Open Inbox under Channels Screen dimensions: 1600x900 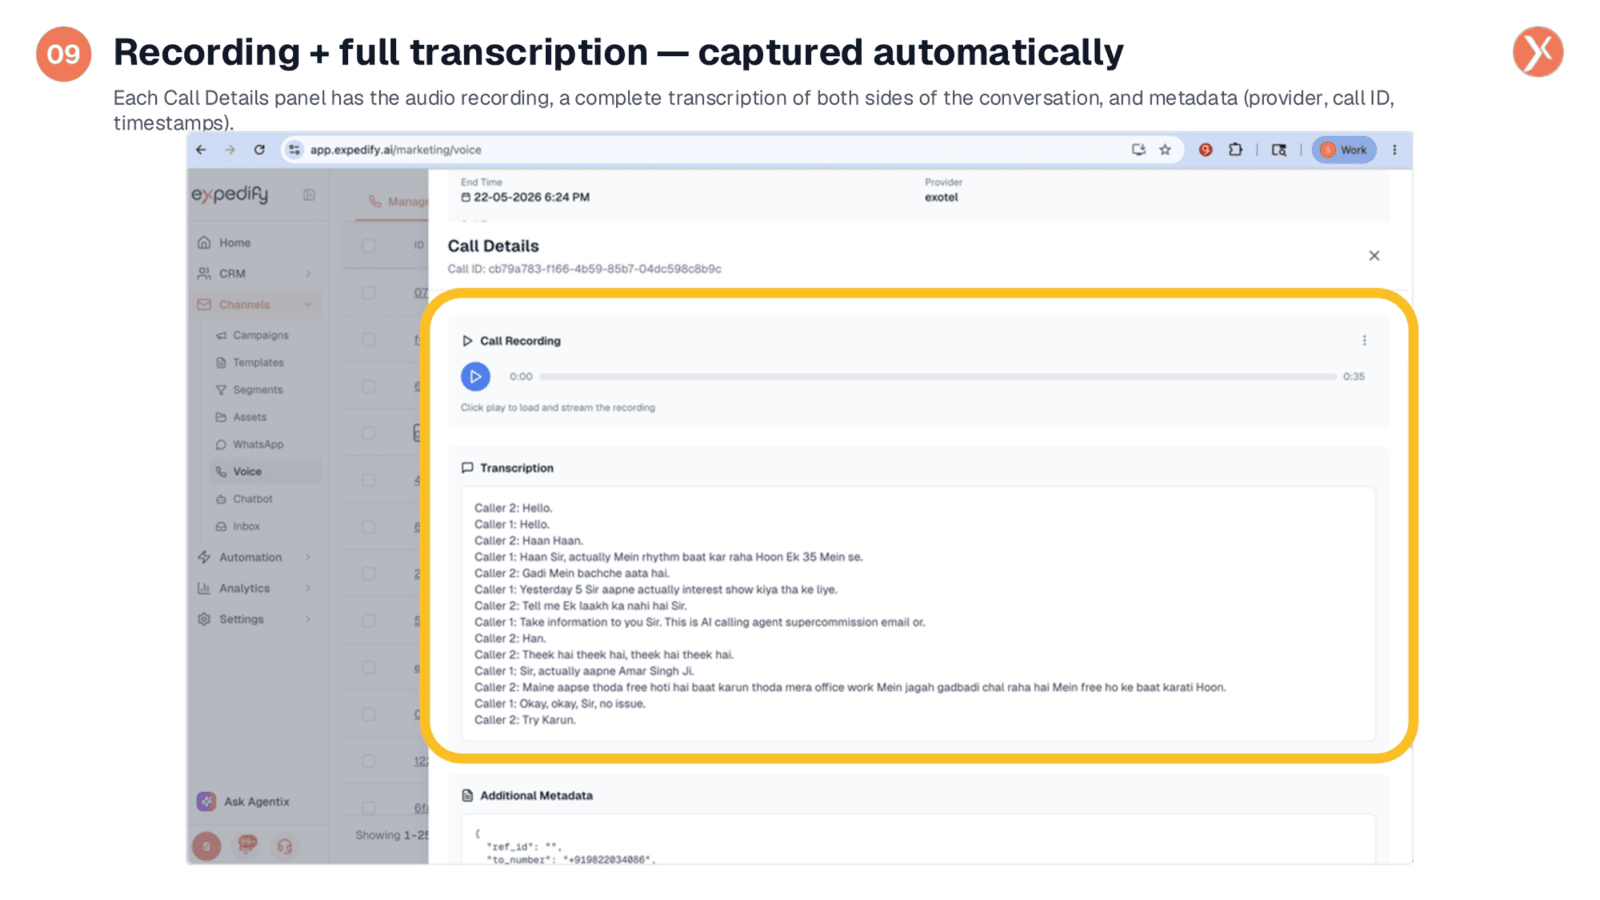coord(246,526)
